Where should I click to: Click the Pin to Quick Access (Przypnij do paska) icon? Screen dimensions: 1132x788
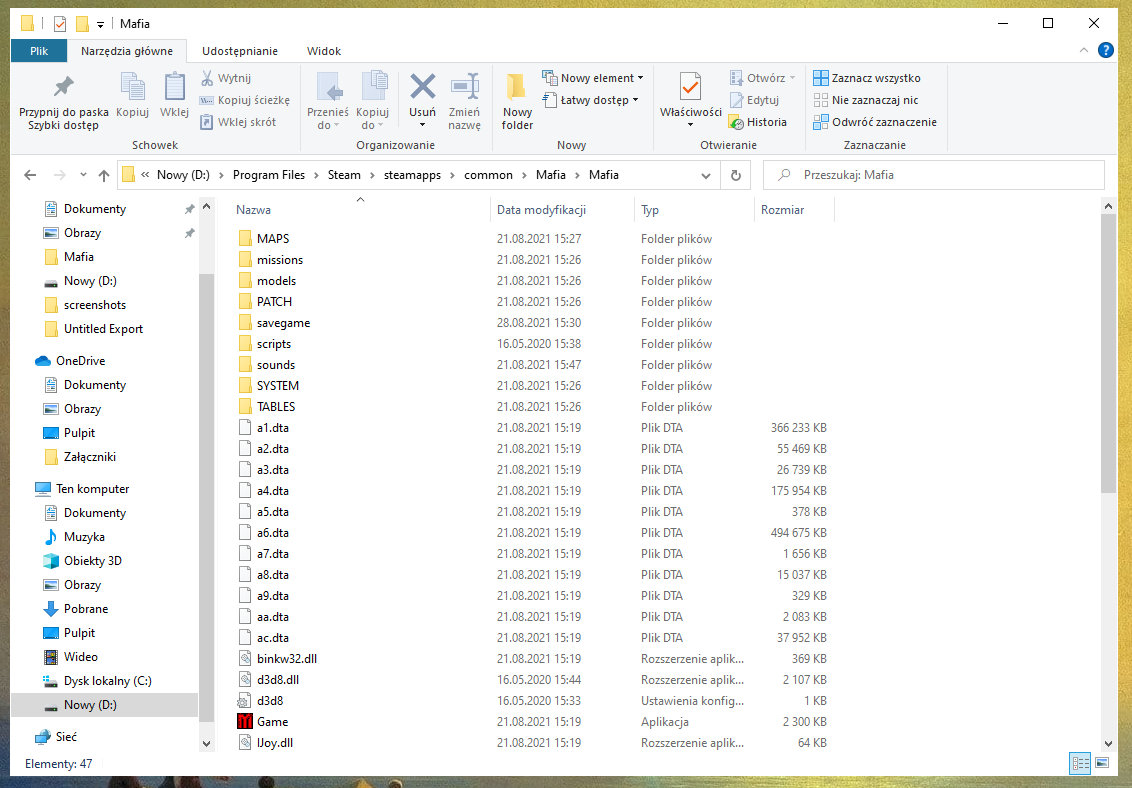tap(64, 87)
